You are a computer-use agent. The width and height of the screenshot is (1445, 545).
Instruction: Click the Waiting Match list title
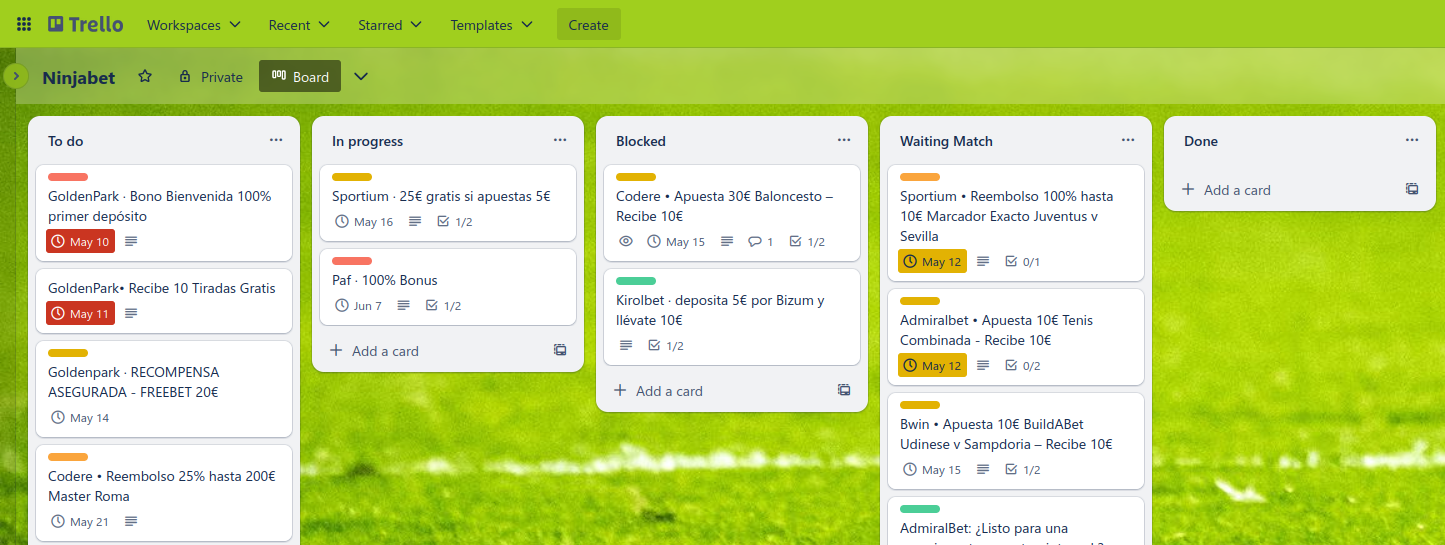coord(946,141)
